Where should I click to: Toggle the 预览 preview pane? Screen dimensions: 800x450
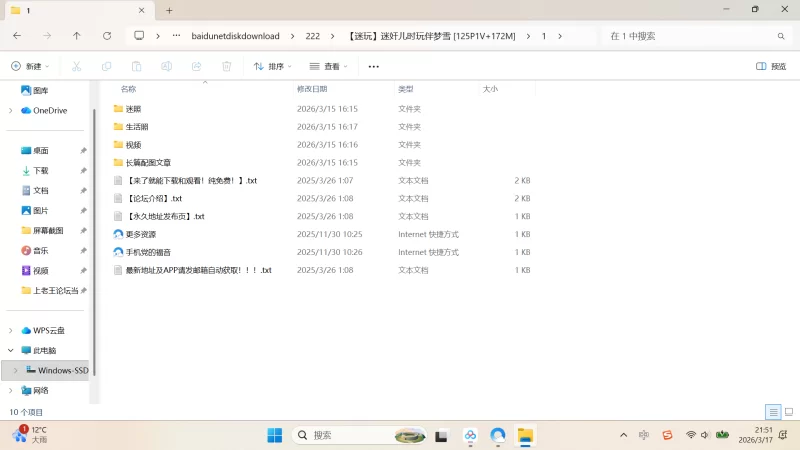771,67
